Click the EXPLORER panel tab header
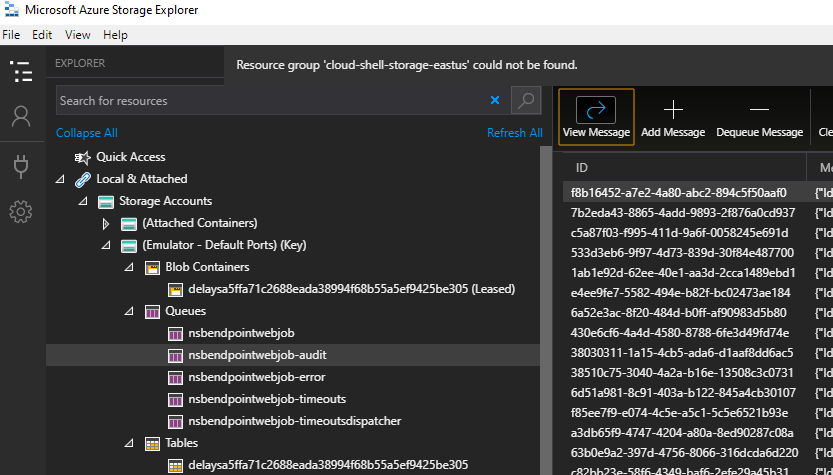Image resolution: width=833 pixels, height=475 pixels. (x=80, y=63)
